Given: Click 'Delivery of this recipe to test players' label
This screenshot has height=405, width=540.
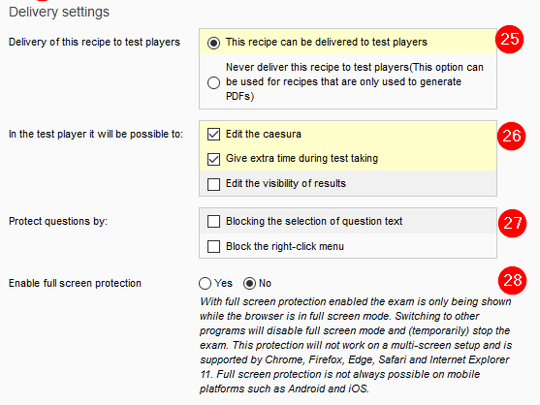Looking at the screenshot, I should 94,42.
